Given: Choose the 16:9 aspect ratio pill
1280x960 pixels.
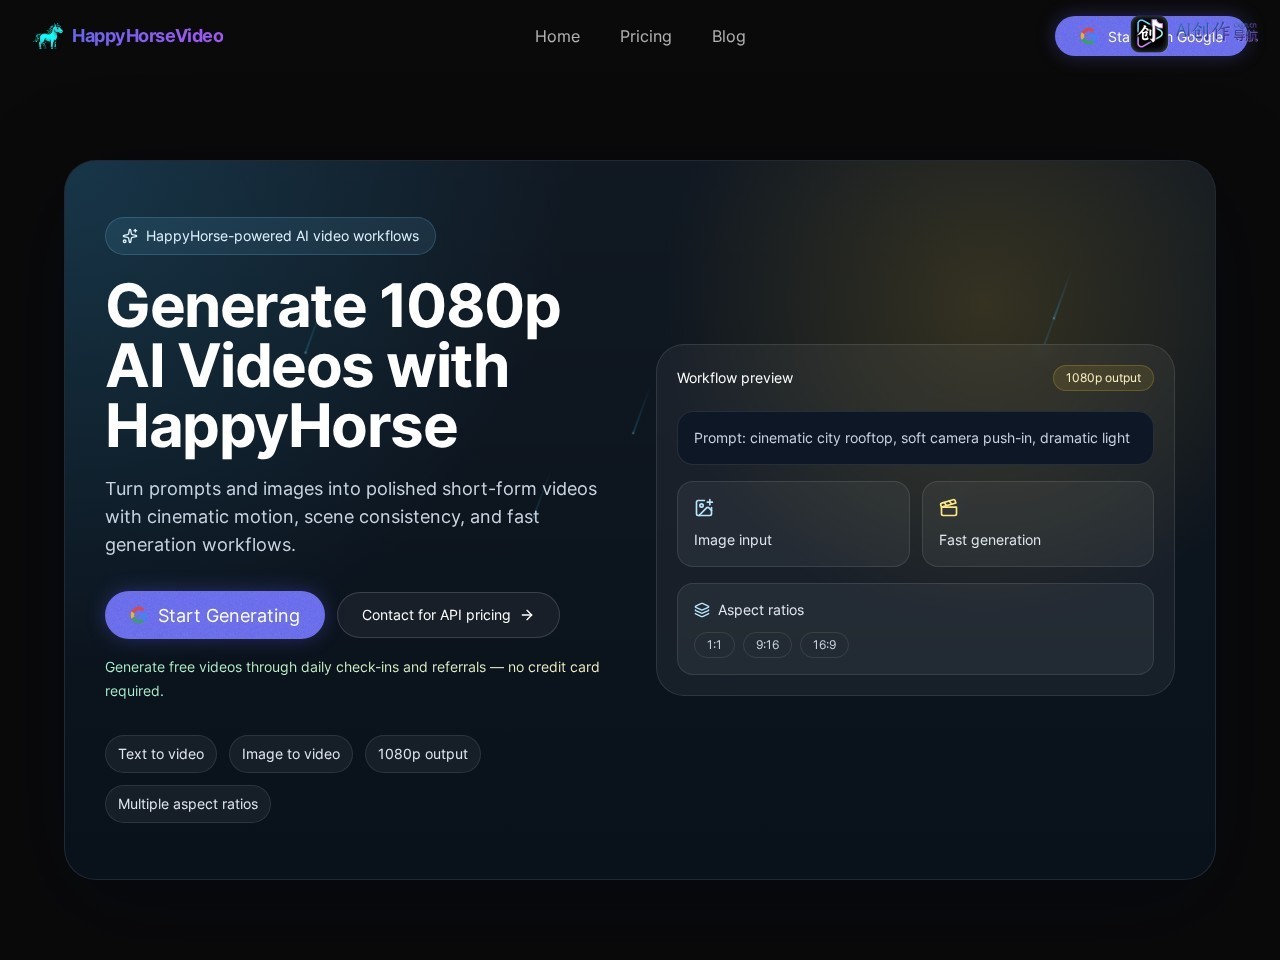Looking at the screenshot, I should point(824,645).
